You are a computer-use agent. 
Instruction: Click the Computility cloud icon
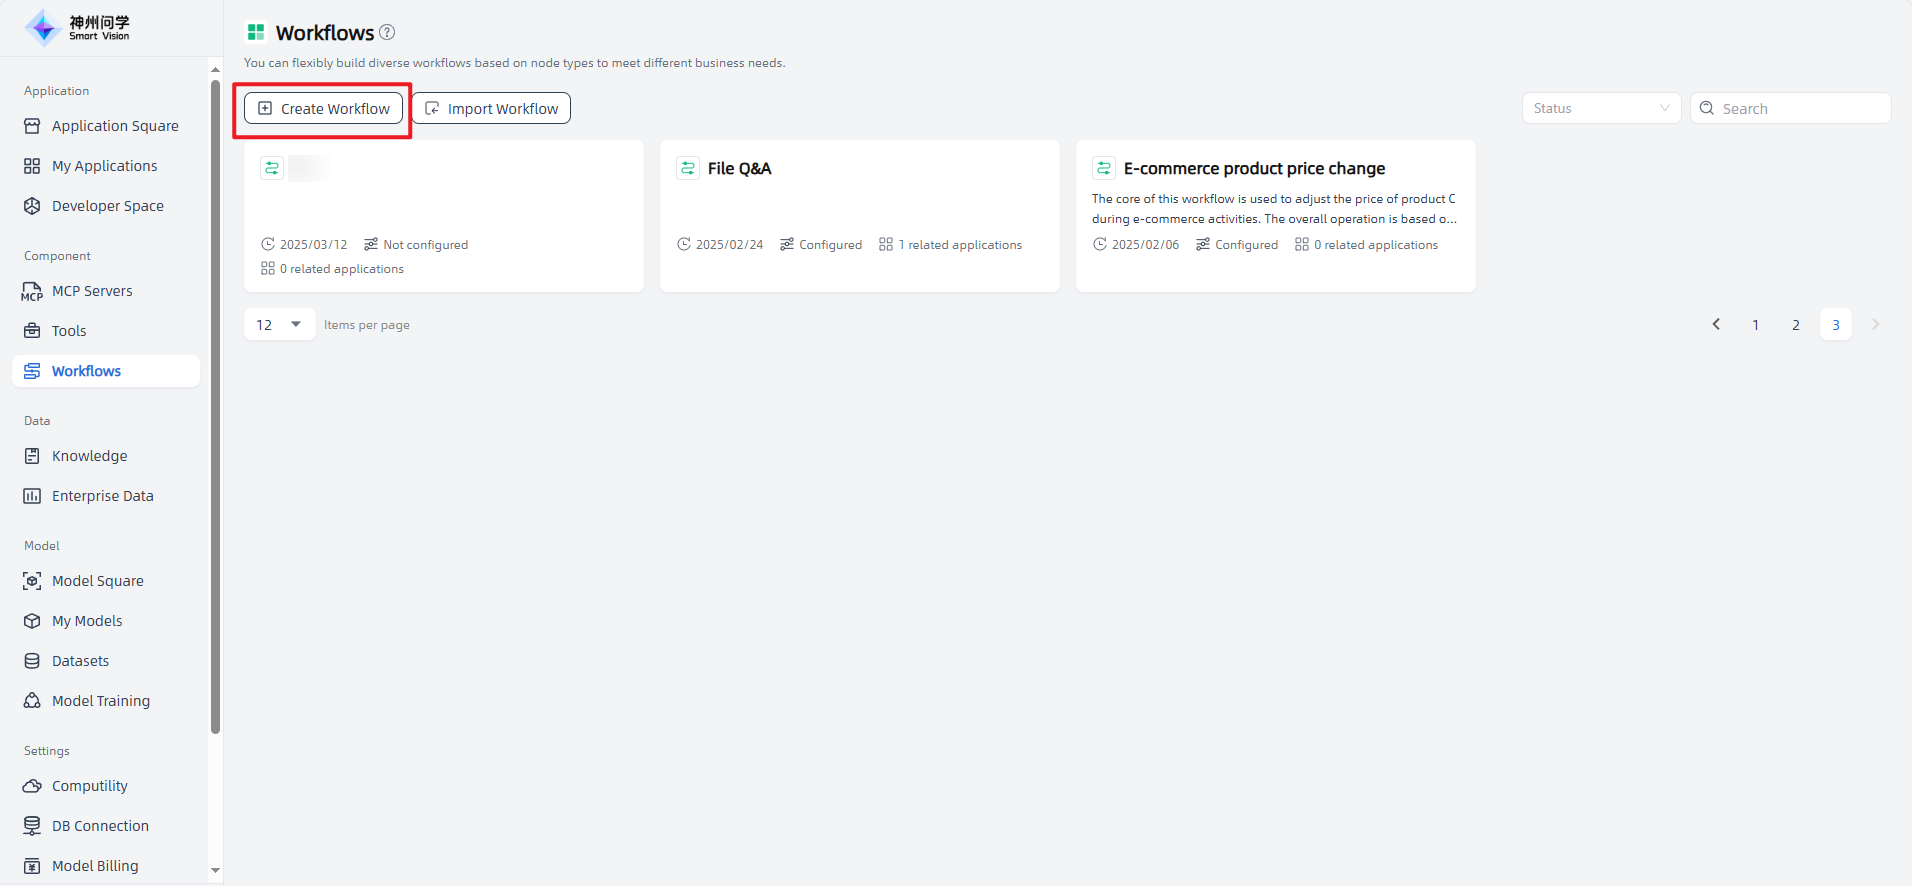pos(32,786)
